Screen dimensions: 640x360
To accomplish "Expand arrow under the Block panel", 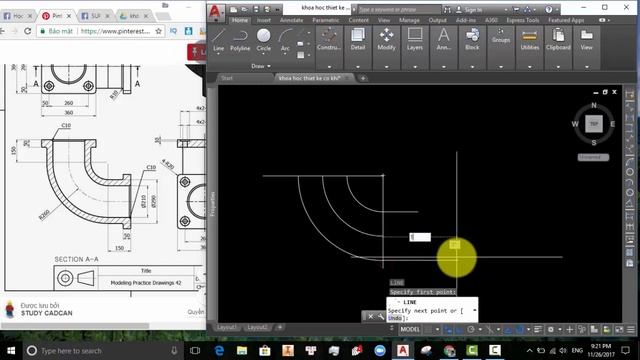I will click(472, 67).
